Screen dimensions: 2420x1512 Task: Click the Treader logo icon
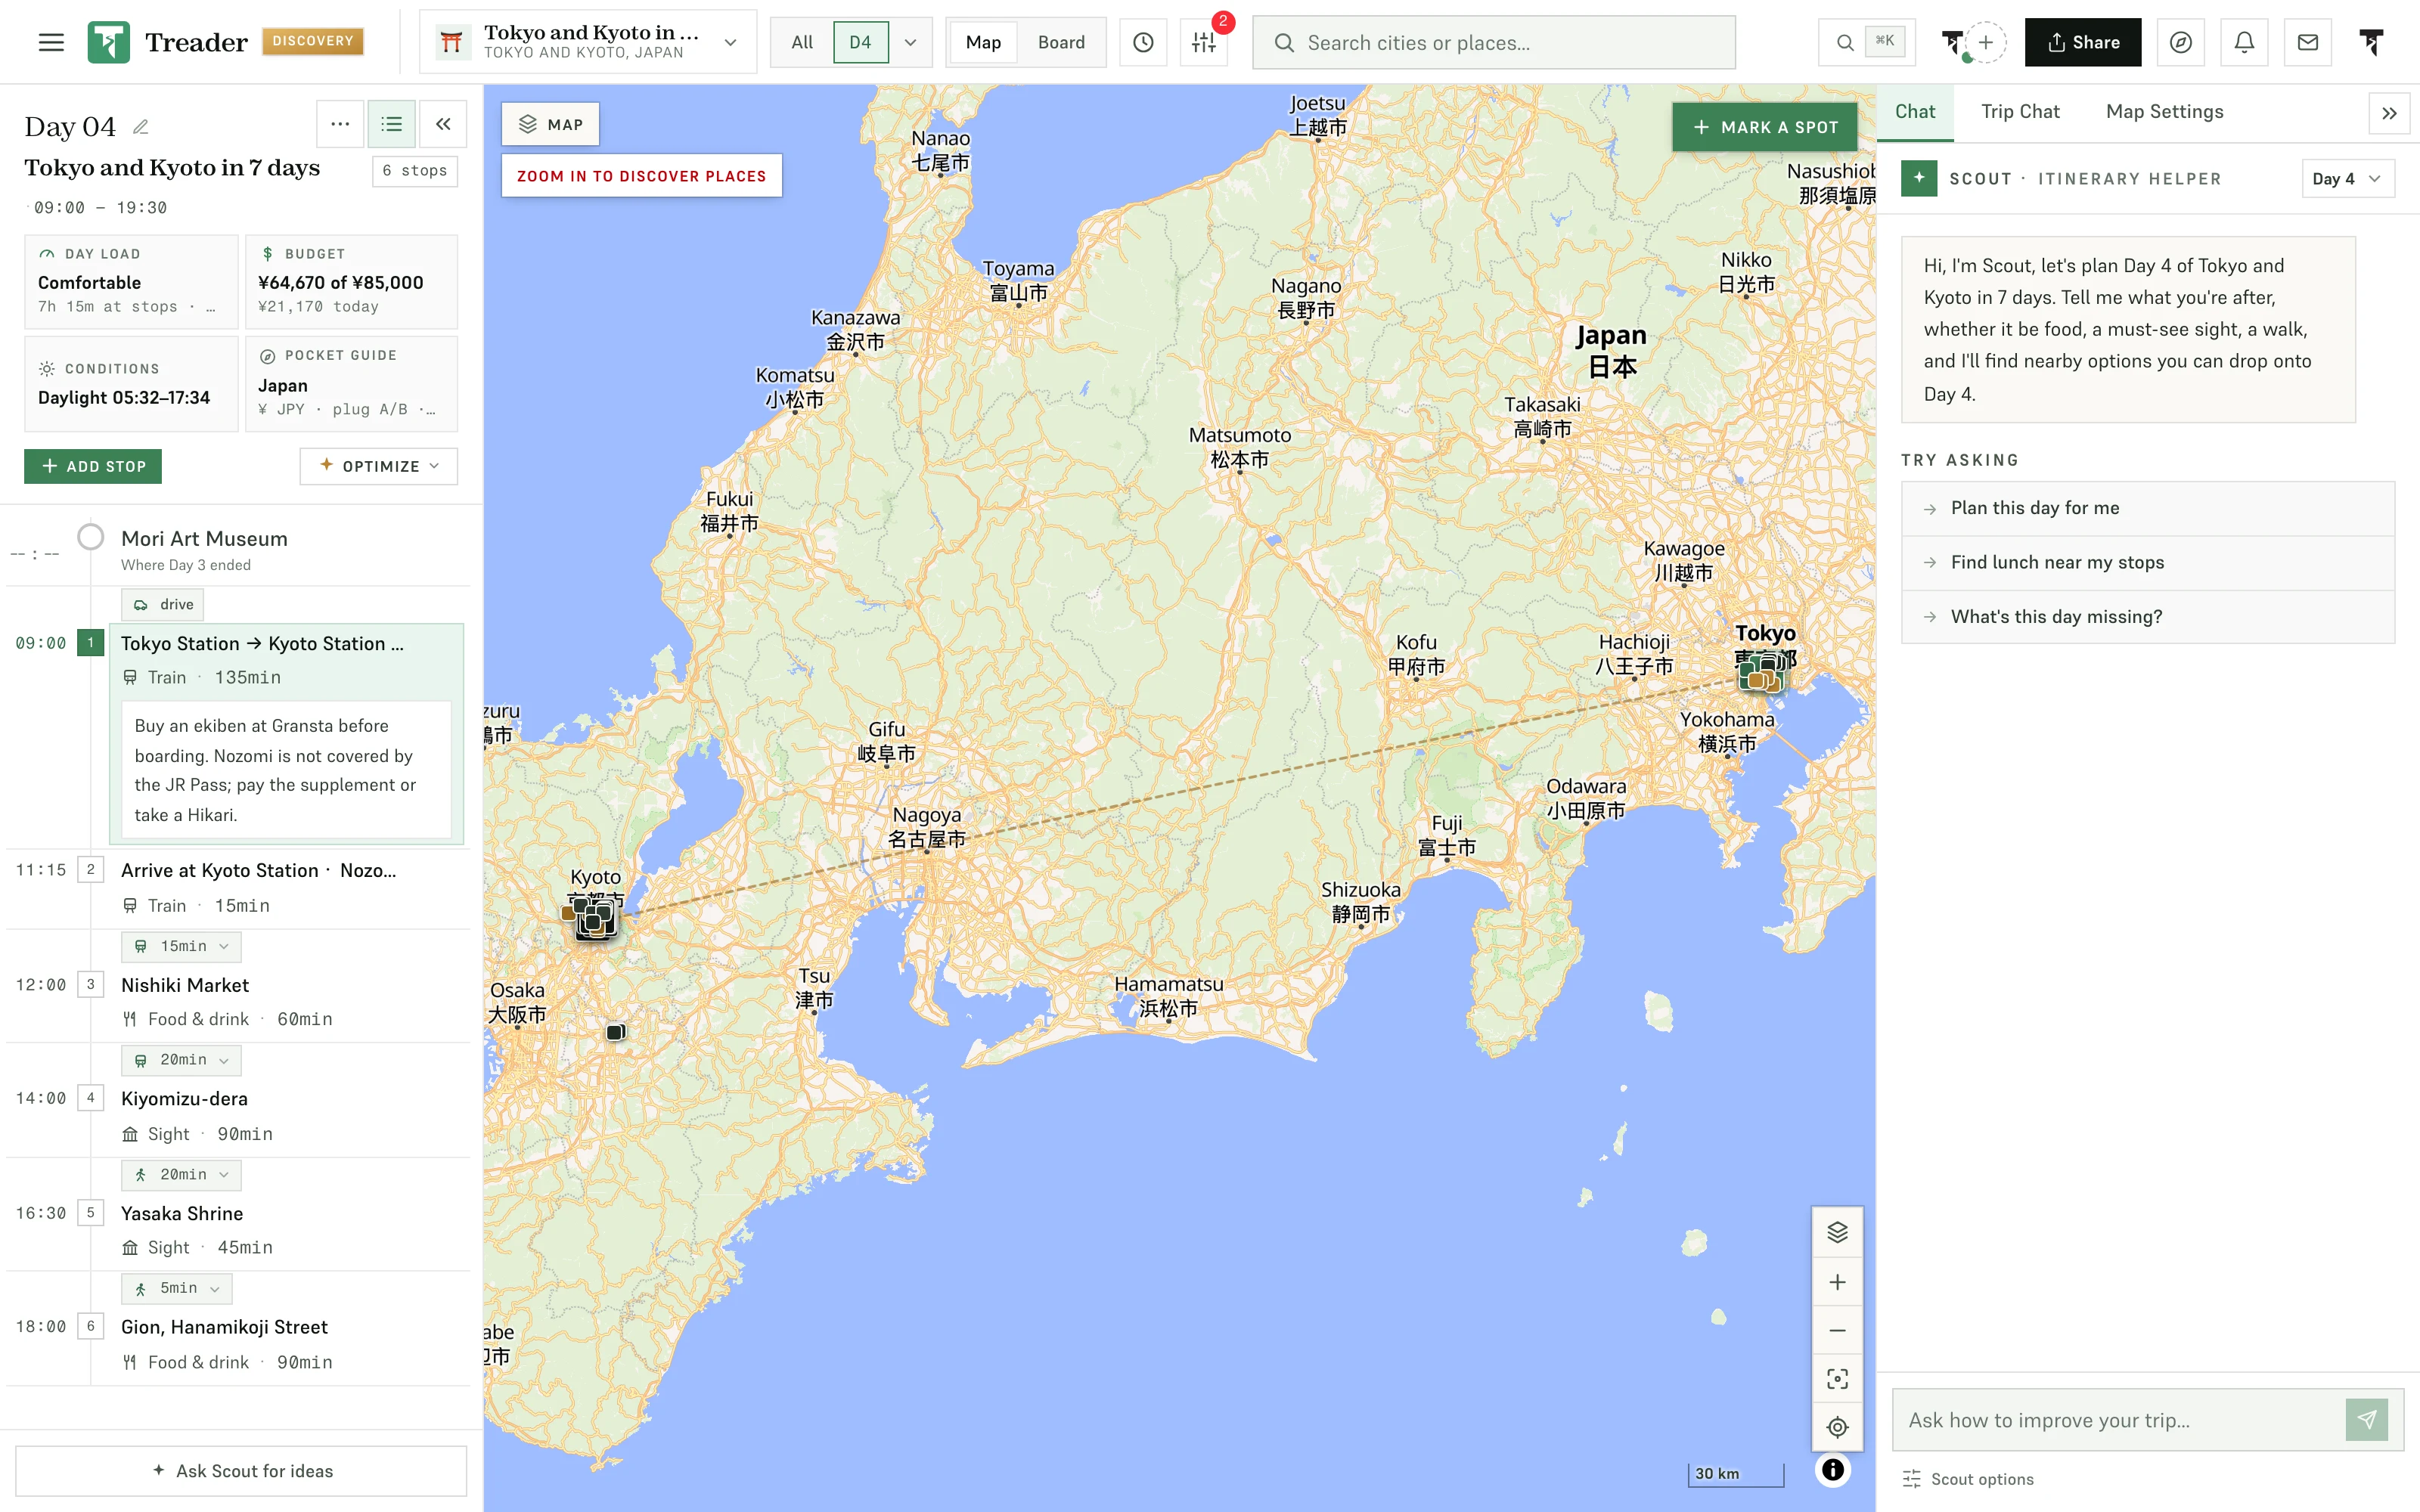108,42
